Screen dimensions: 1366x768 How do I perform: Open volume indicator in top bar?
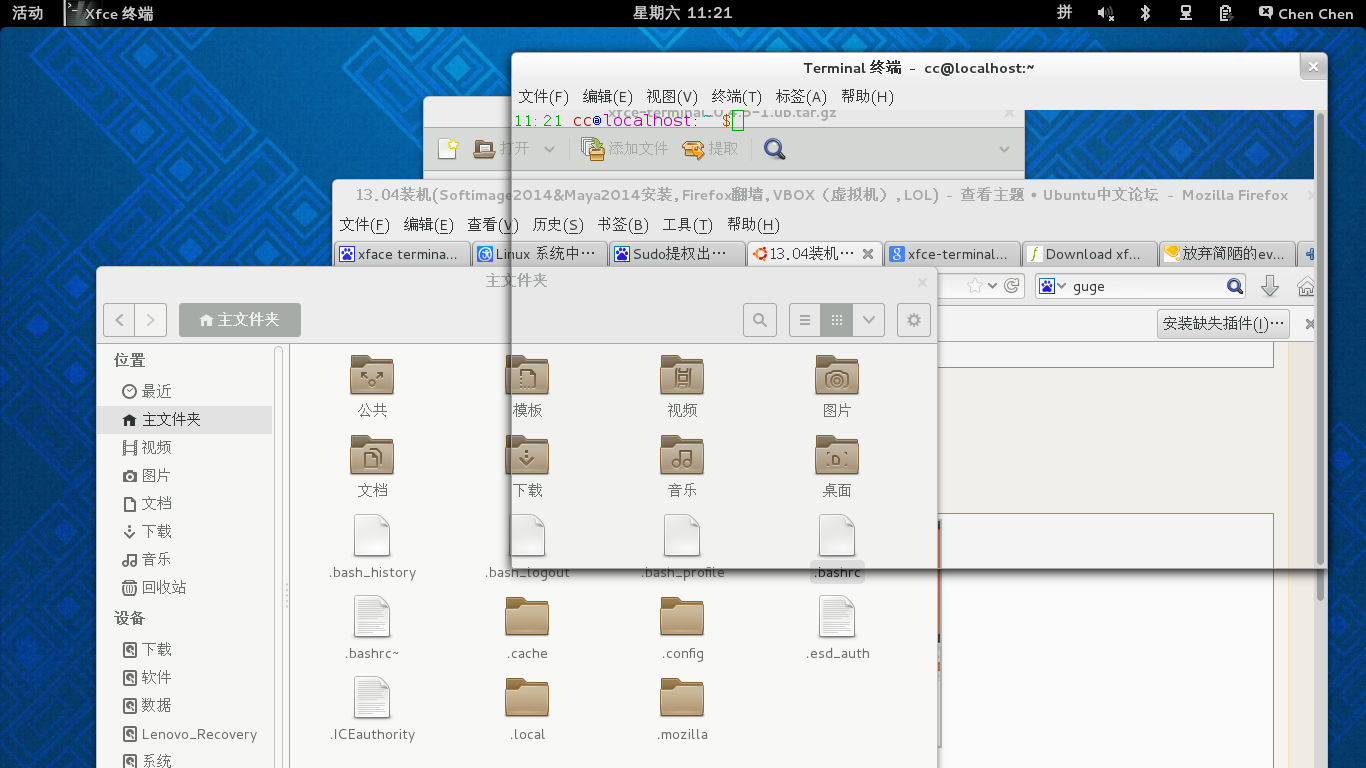1105,13
